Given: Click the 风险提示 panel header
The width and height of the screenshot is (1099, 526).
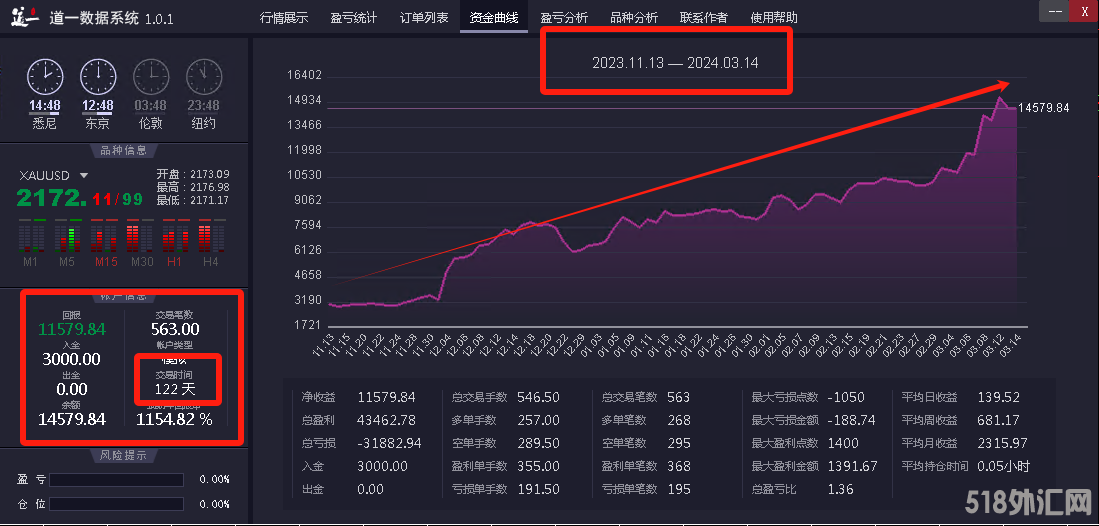Looking at the screenshot, I should (124, 455).
